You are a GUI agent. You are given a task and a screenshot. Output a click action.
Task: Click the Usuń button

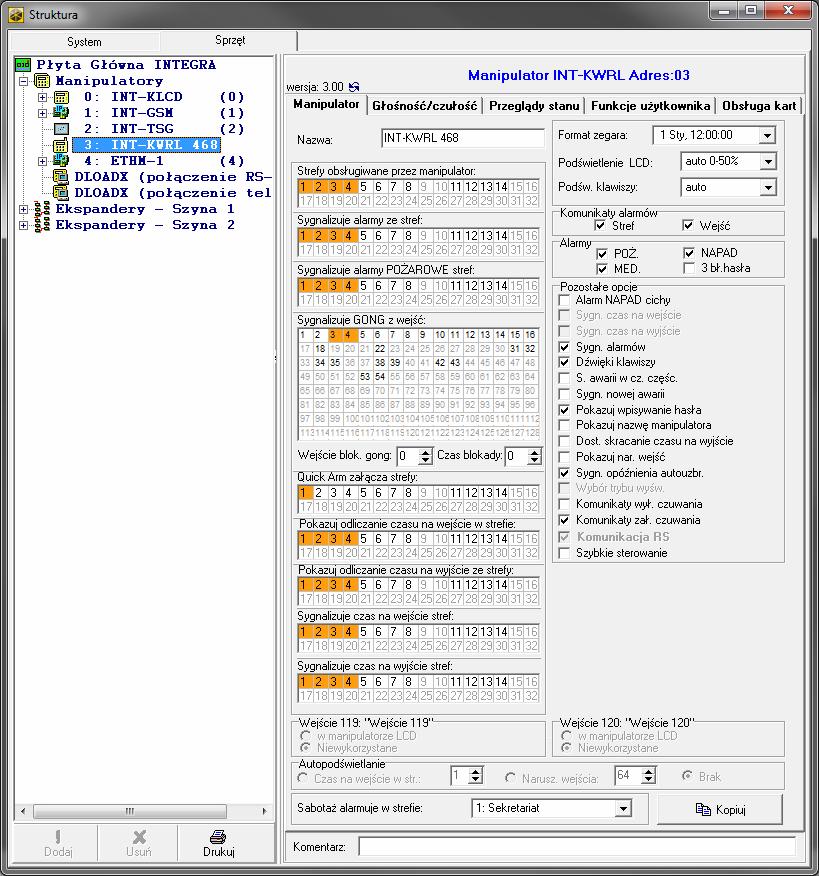(x=139, y=843)
